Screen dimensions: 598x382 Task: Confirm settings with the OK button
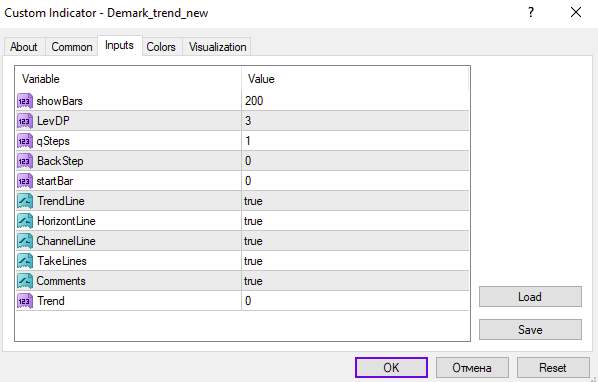point(391,368)
